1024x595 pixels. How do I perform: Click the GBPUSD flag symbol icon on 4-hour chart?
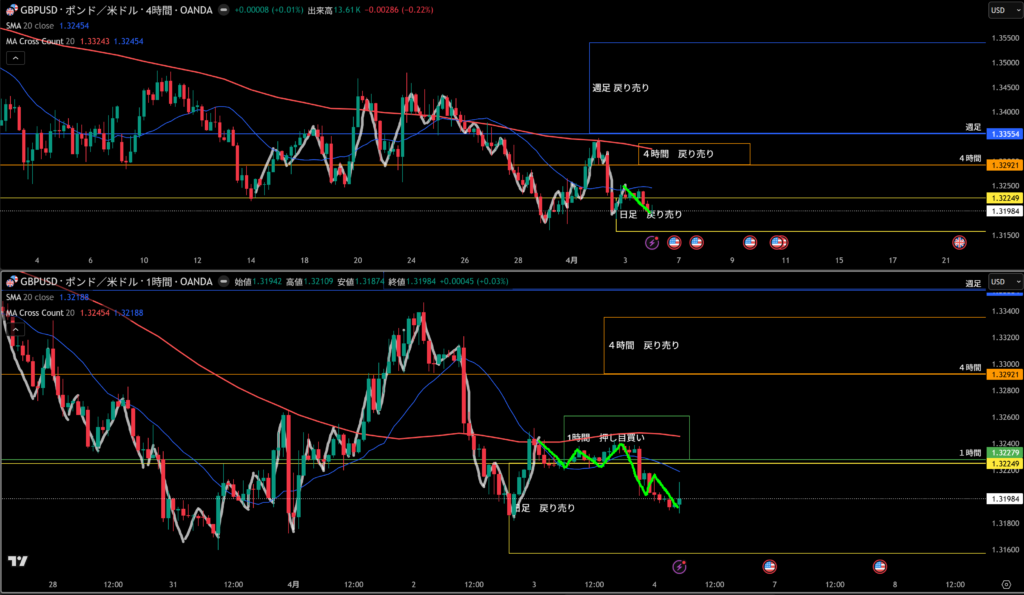pyautogui.click(x=12, y=10)
